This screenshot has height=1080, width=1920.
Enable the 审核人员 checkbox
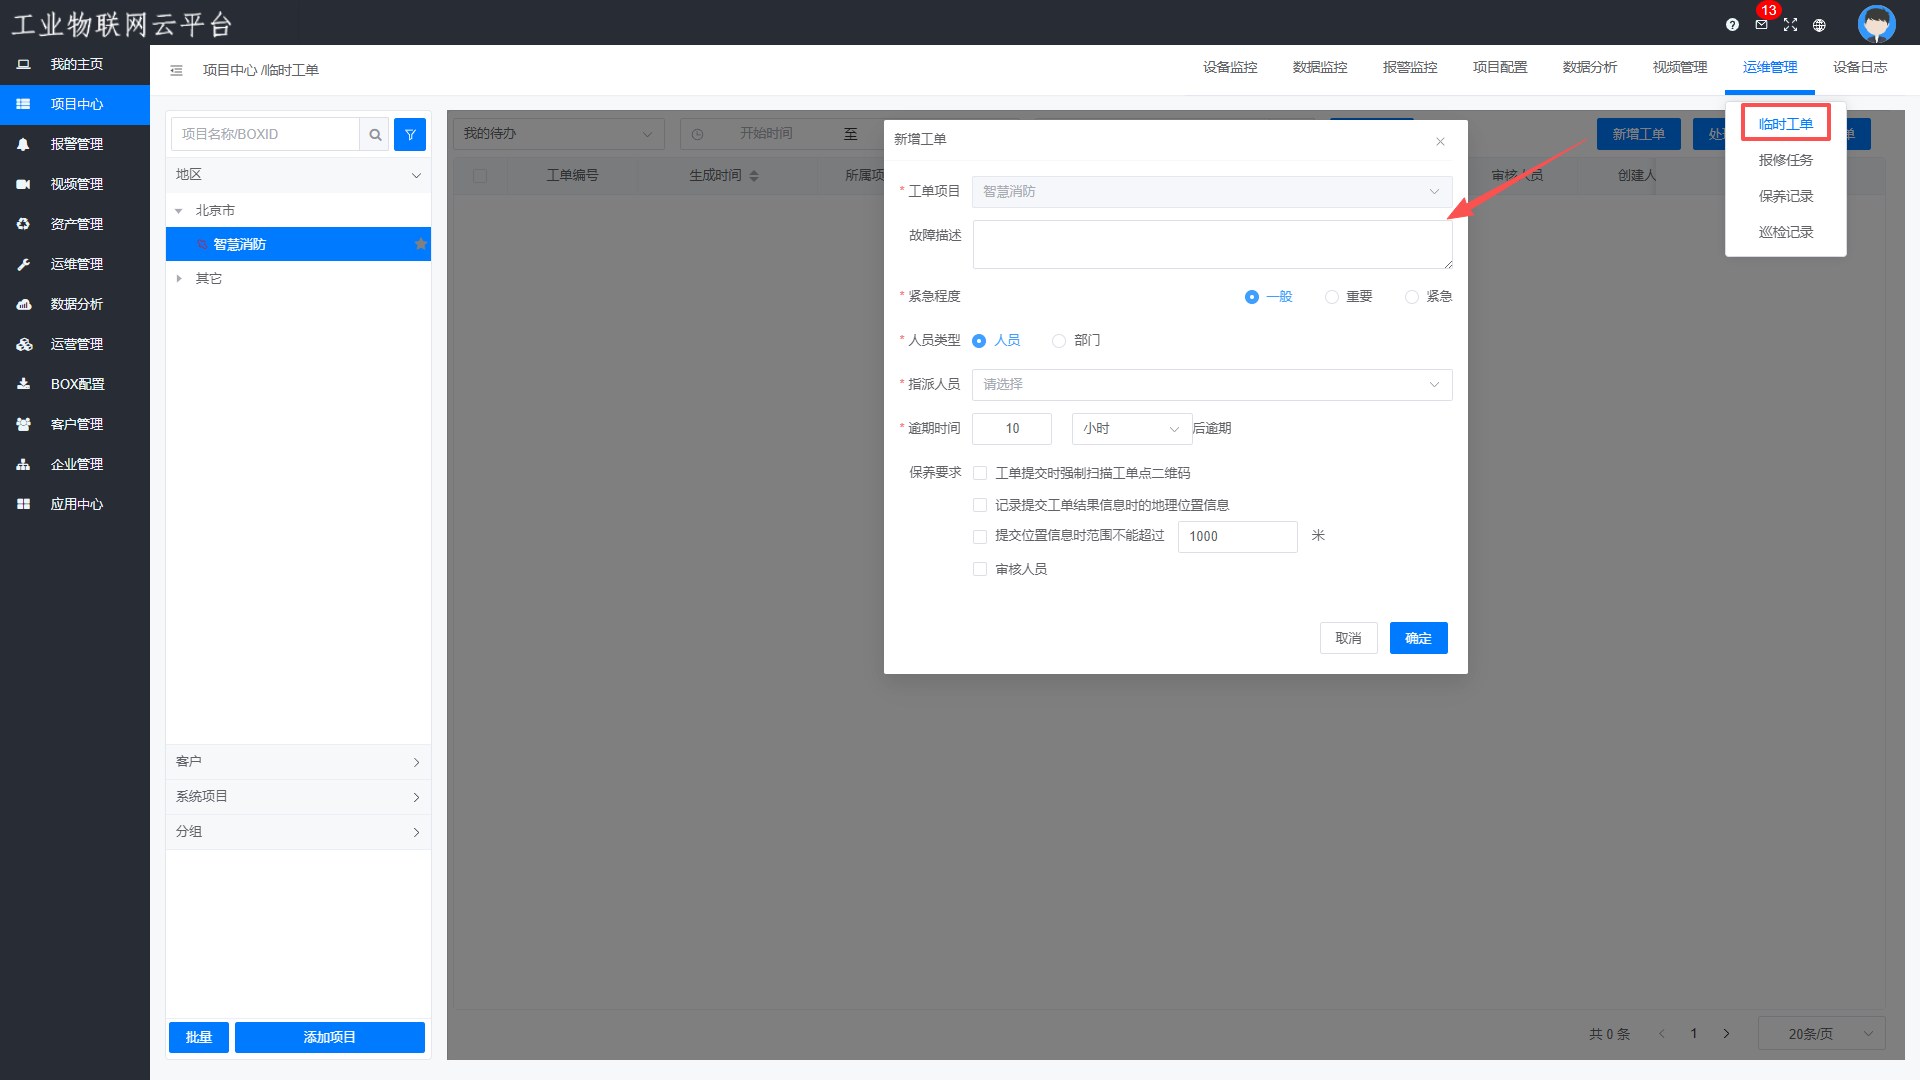tap(980, 569)
